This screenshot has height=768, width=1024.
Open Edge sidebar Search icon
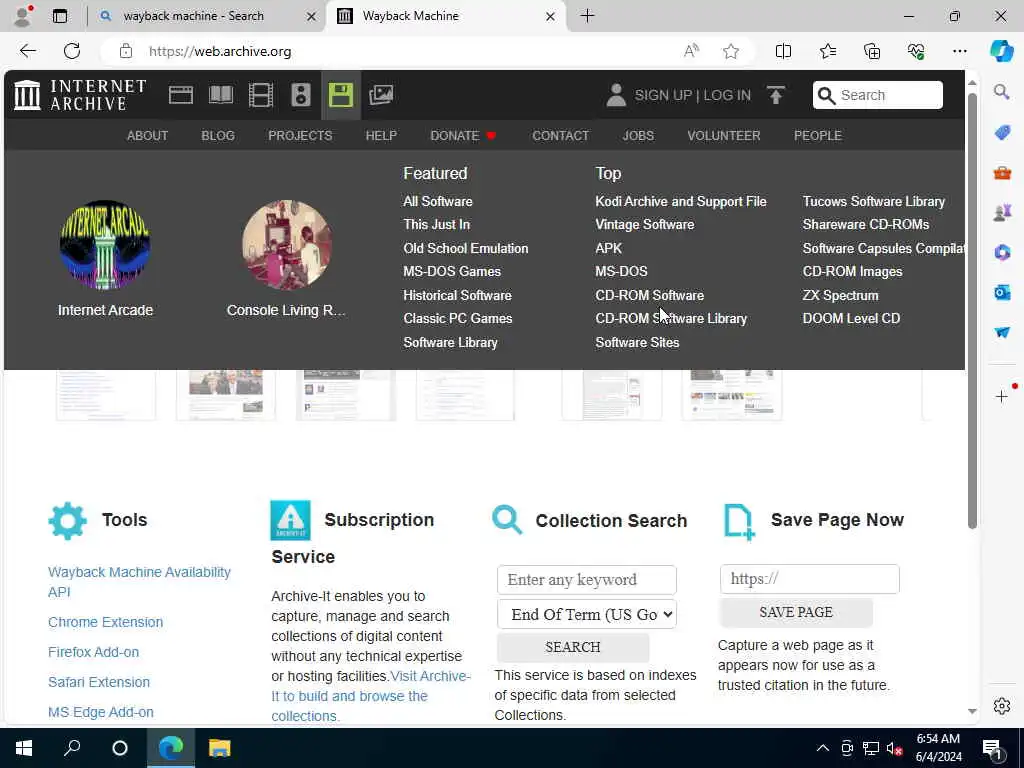click(1002, 92)
